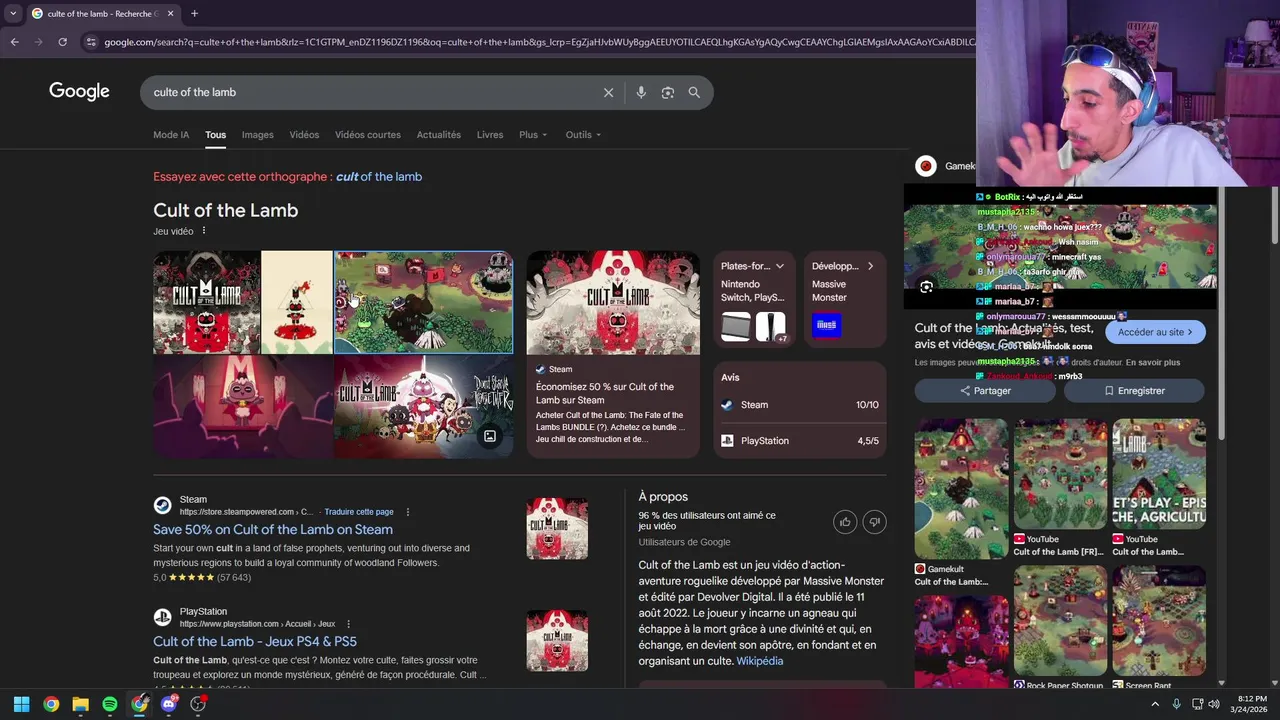Open the Windows Start menu
Screen dimensions: 1280x720
21,704
